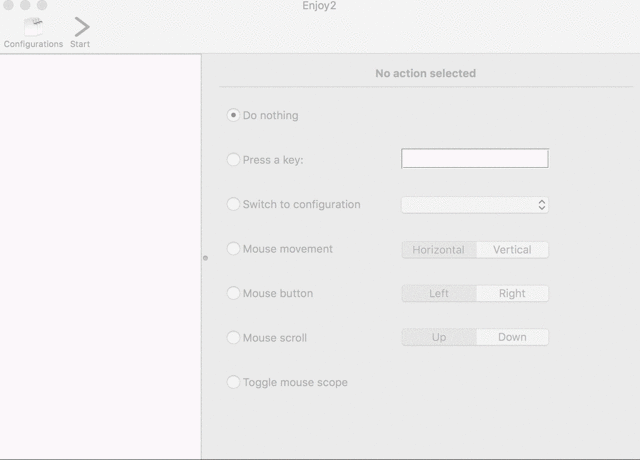This screenshot has height=460, width=640.
Task: Choose the Mouse scroll radio button
Action: pos(233,338)
